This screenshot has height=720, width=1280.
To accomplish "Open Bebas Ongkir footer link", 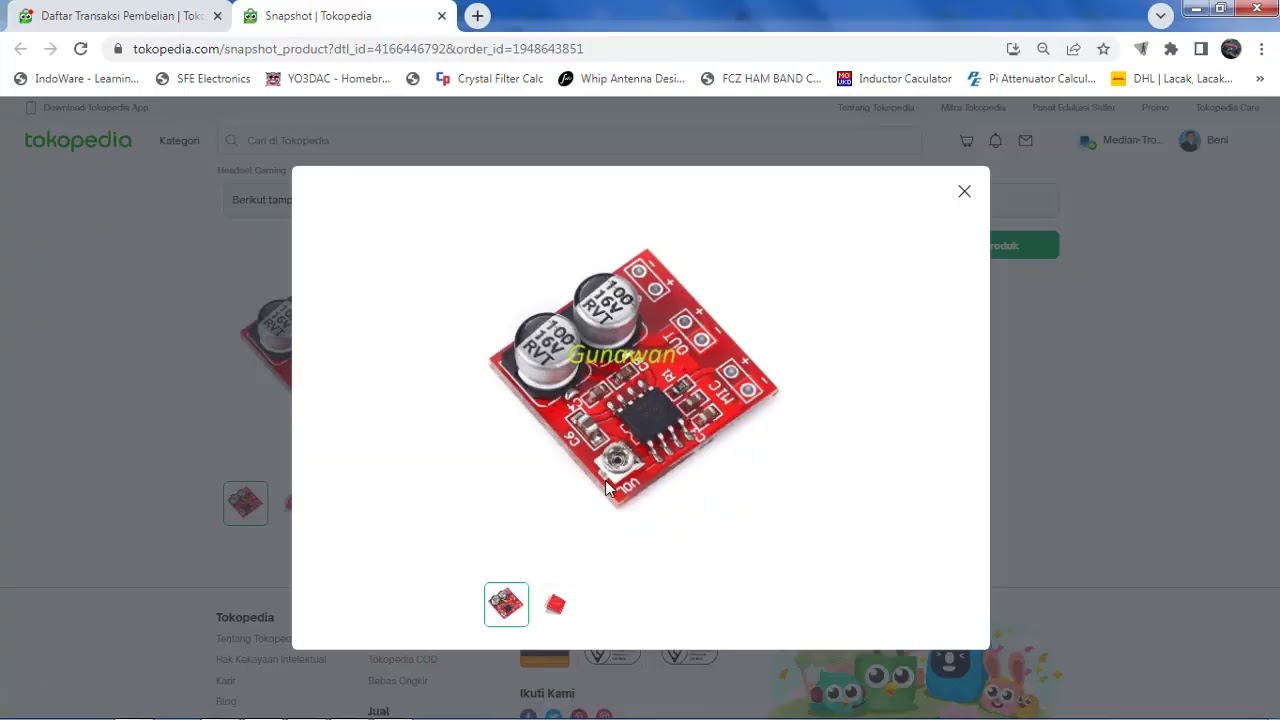I will [398, 681].
